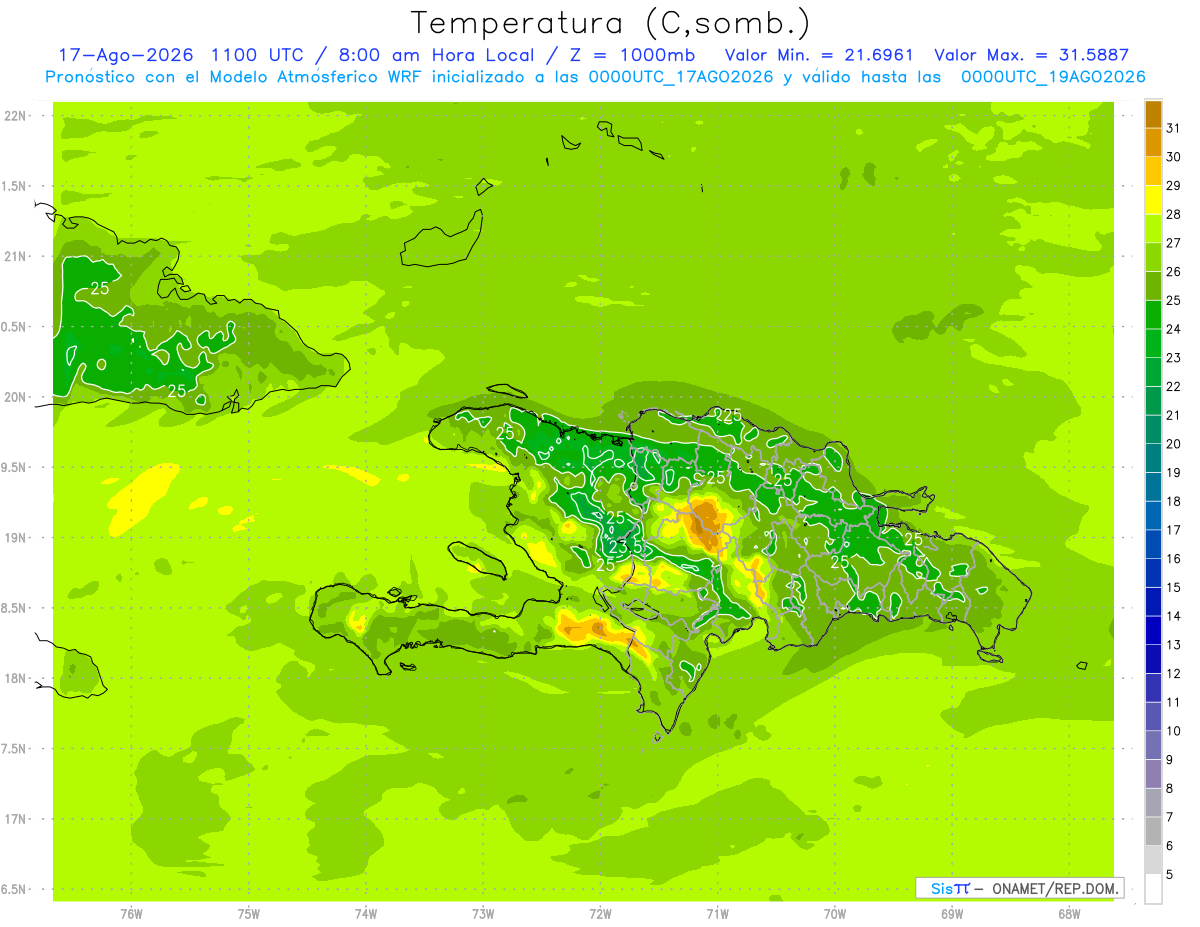This screenshot has width=1200, height=927.
Task: Click the "19N" latitude axis label
Action: click(15, 538)
